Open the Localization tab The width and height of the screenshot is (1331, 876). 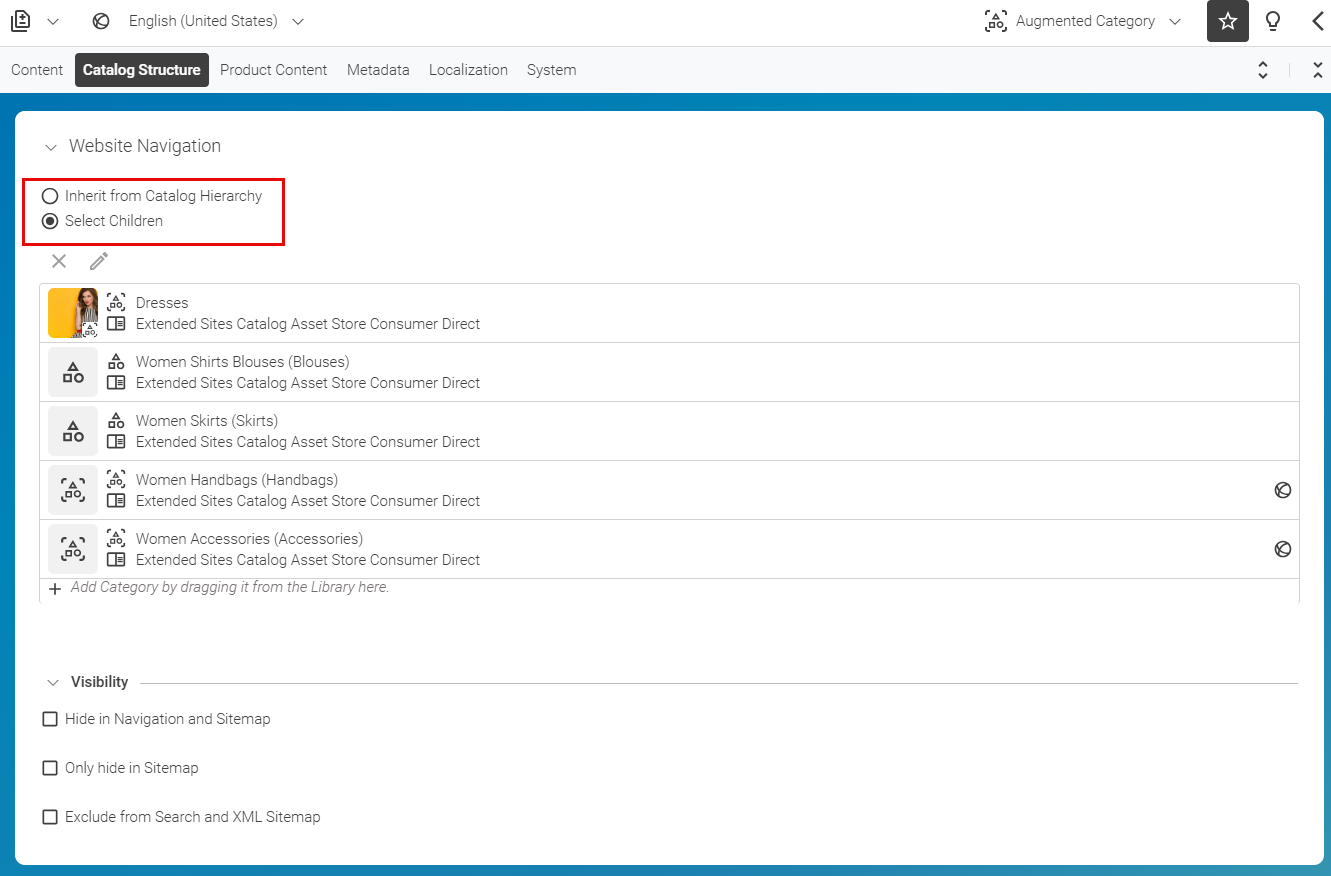(468, 69)
